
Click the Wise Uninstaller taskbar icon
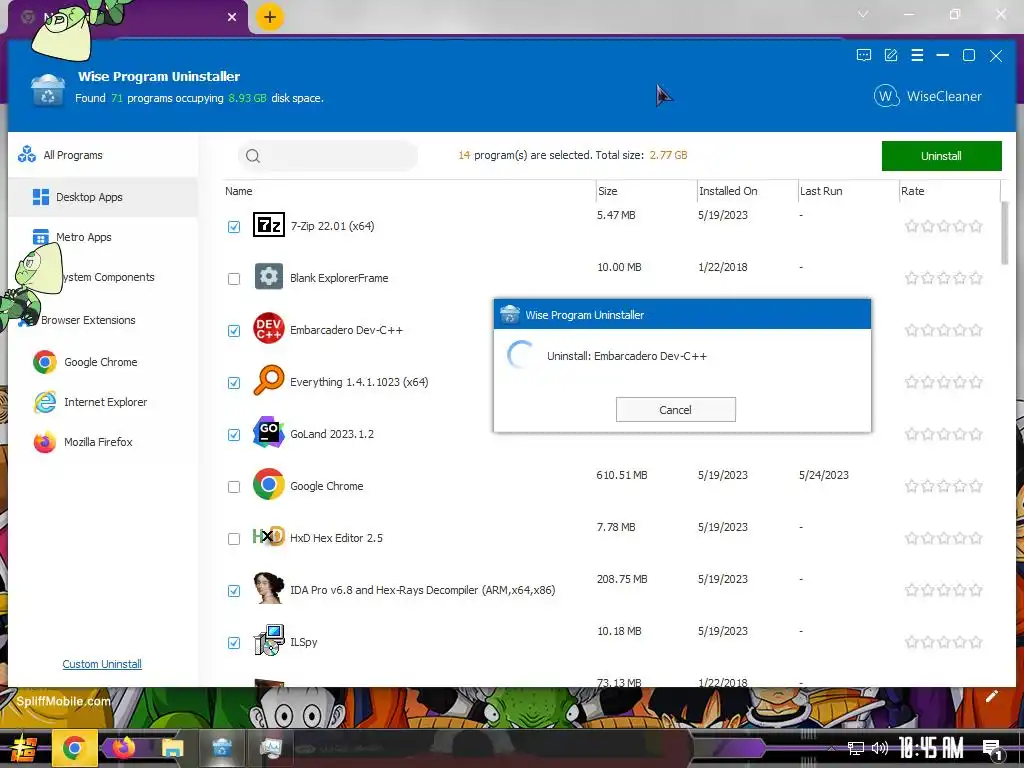point(222,748)
